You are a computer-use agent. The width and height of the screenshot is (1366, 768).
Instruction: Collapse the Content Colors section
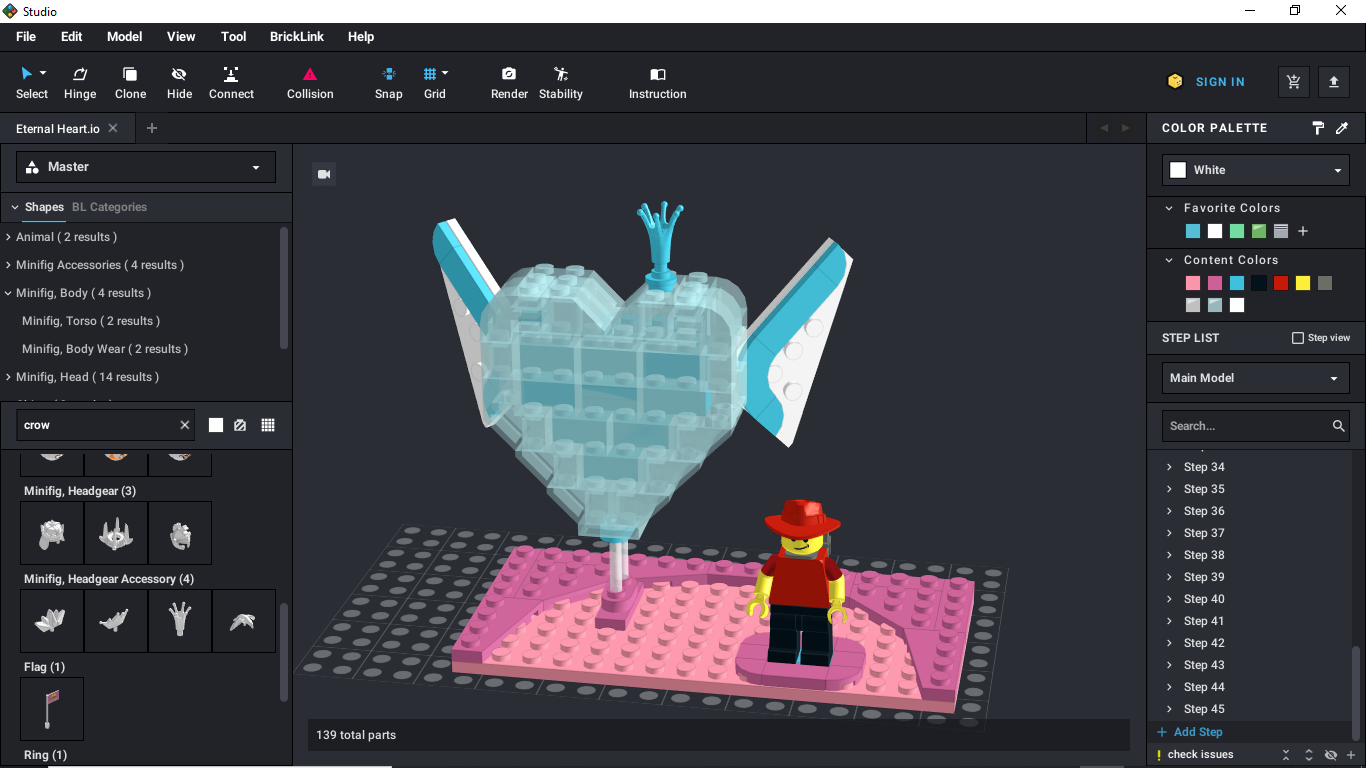pyautogui.click(x=1170, y=260)
